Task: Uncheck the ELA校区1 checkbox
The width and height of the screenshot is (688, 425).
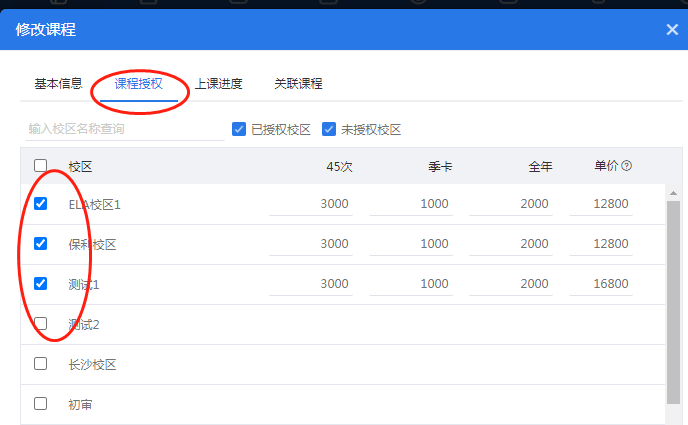Action: point(40,204)
